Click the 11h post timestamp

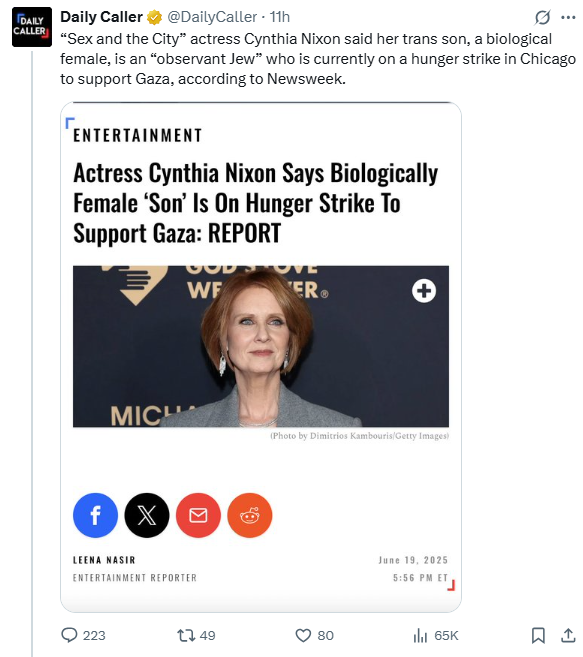[x=280, y=17]
